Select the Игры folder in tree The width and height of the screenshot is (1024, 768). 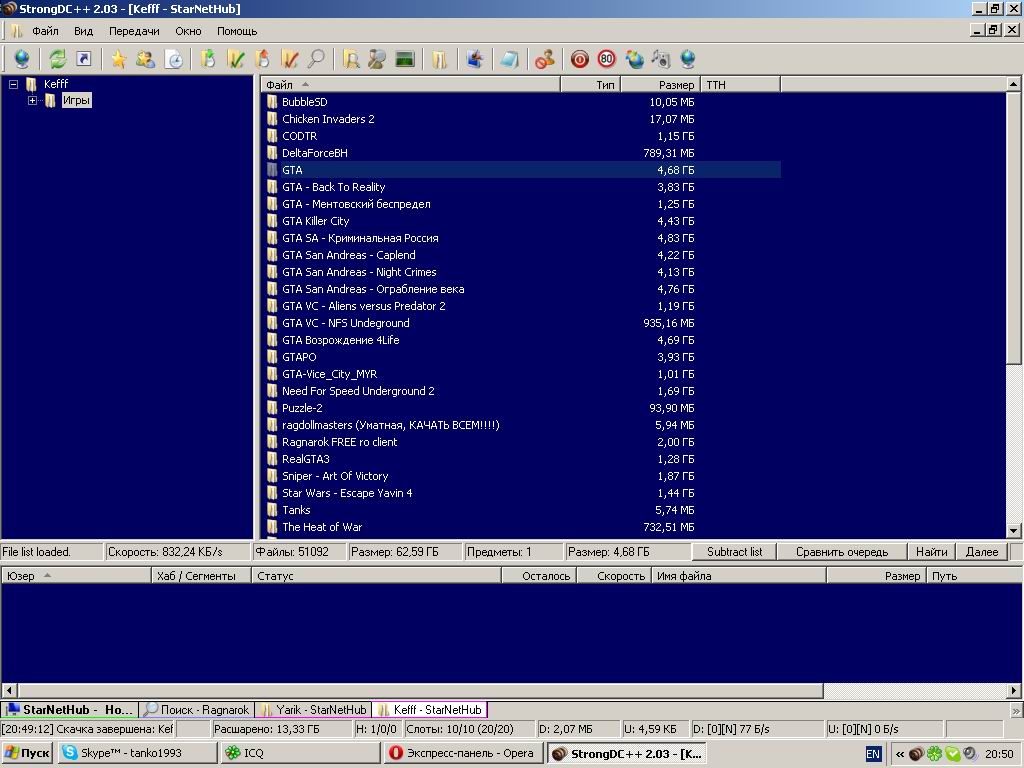coord(76,100)
